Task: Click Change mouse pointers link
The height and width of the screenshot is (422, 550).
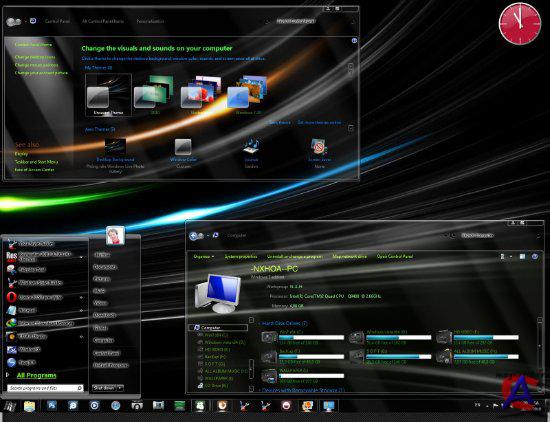Action: (36, 65)
